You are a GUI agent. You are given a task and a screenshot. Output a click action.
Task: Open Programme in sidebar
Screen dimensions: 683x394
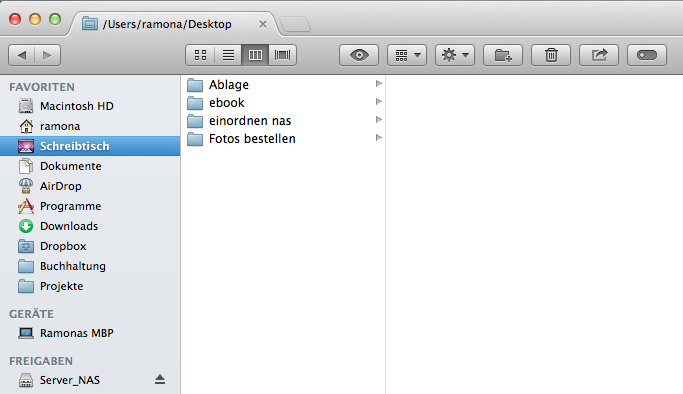[90, 206]
